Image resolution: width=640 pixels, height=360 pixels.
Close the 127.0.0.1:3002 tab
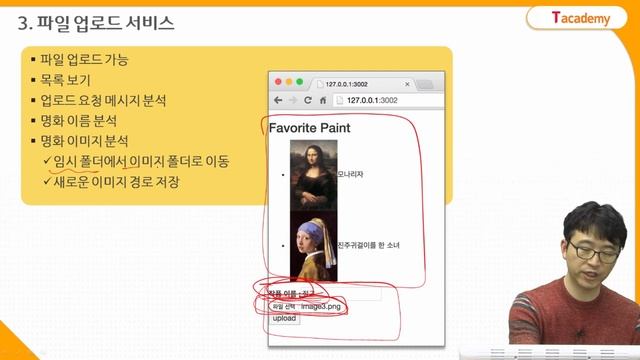(407, 84)
